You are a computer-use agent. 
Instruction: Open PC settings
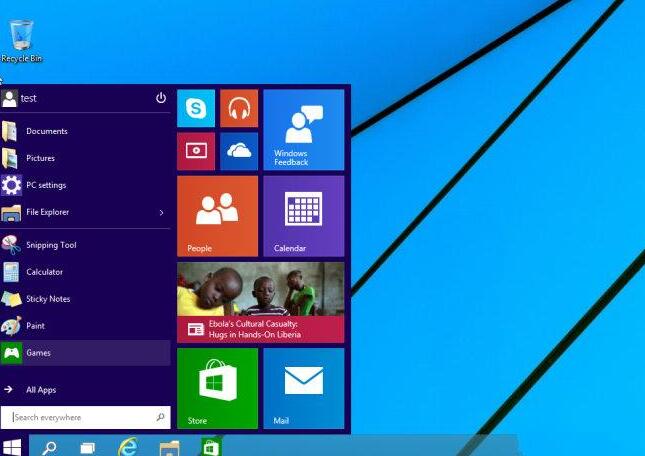click(x=85, y=185)
